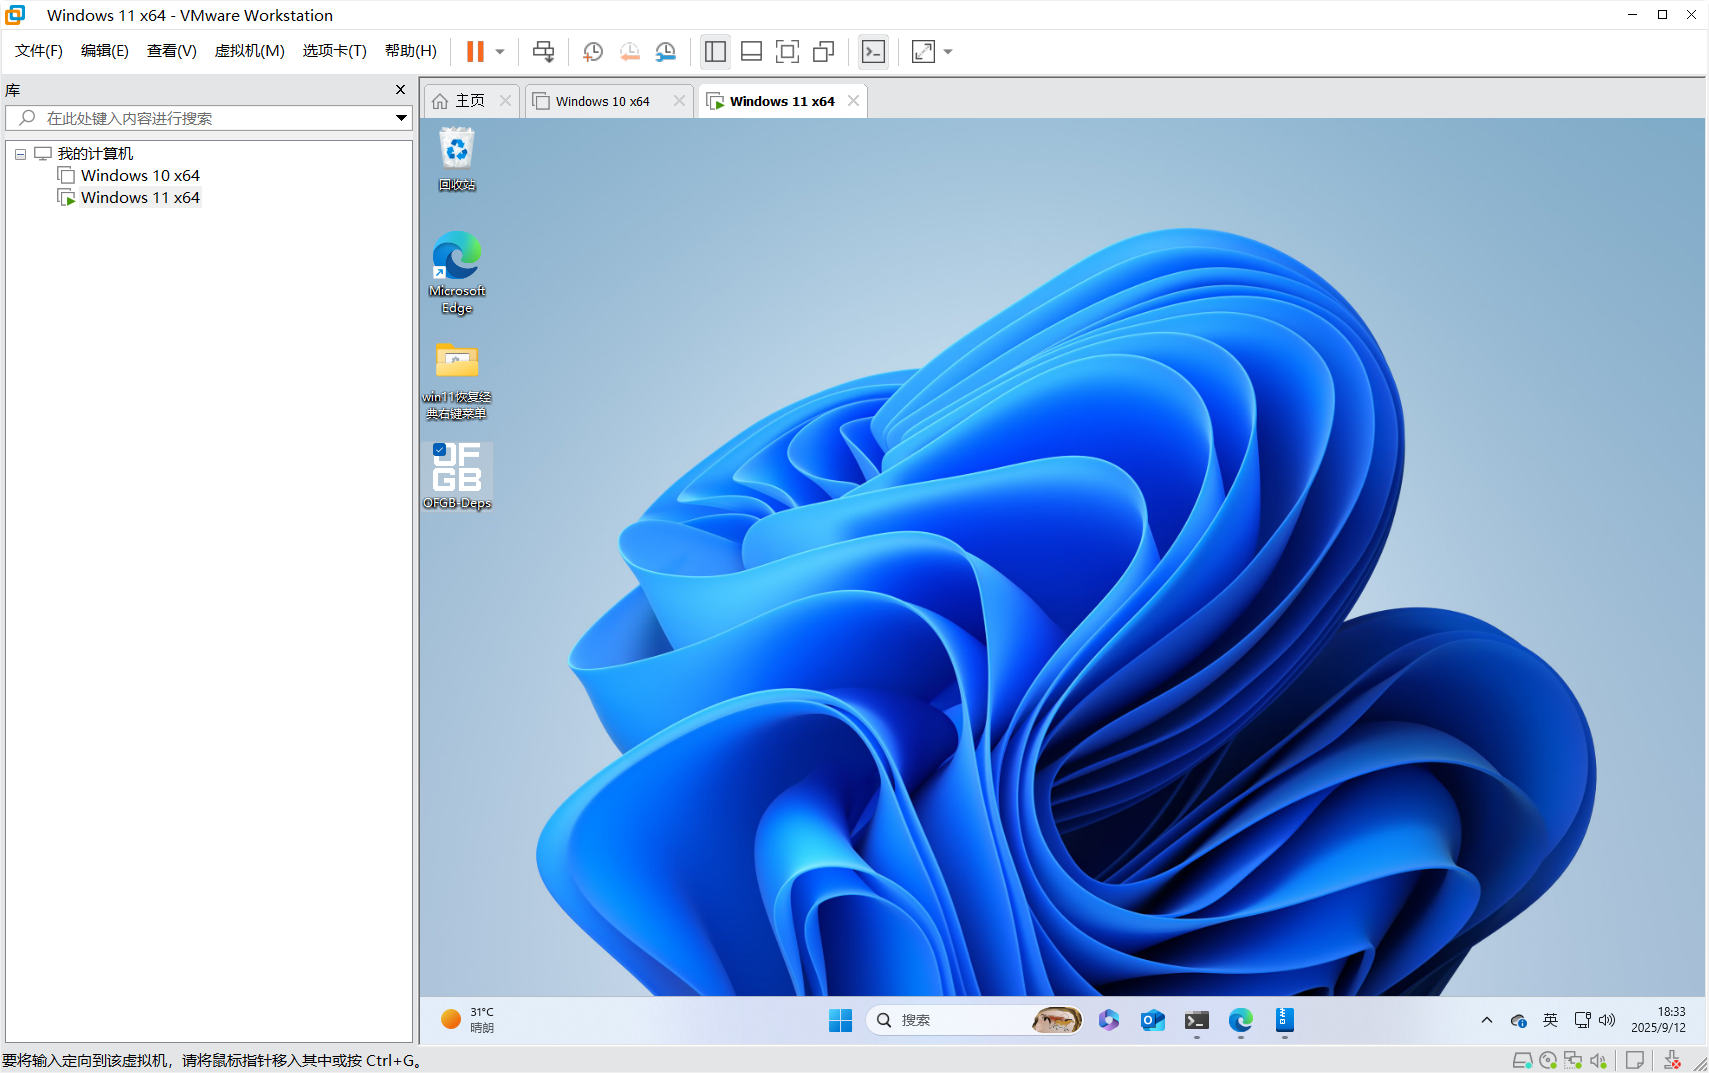Click the VMware Workstation title bar logo

pos(15,15)
